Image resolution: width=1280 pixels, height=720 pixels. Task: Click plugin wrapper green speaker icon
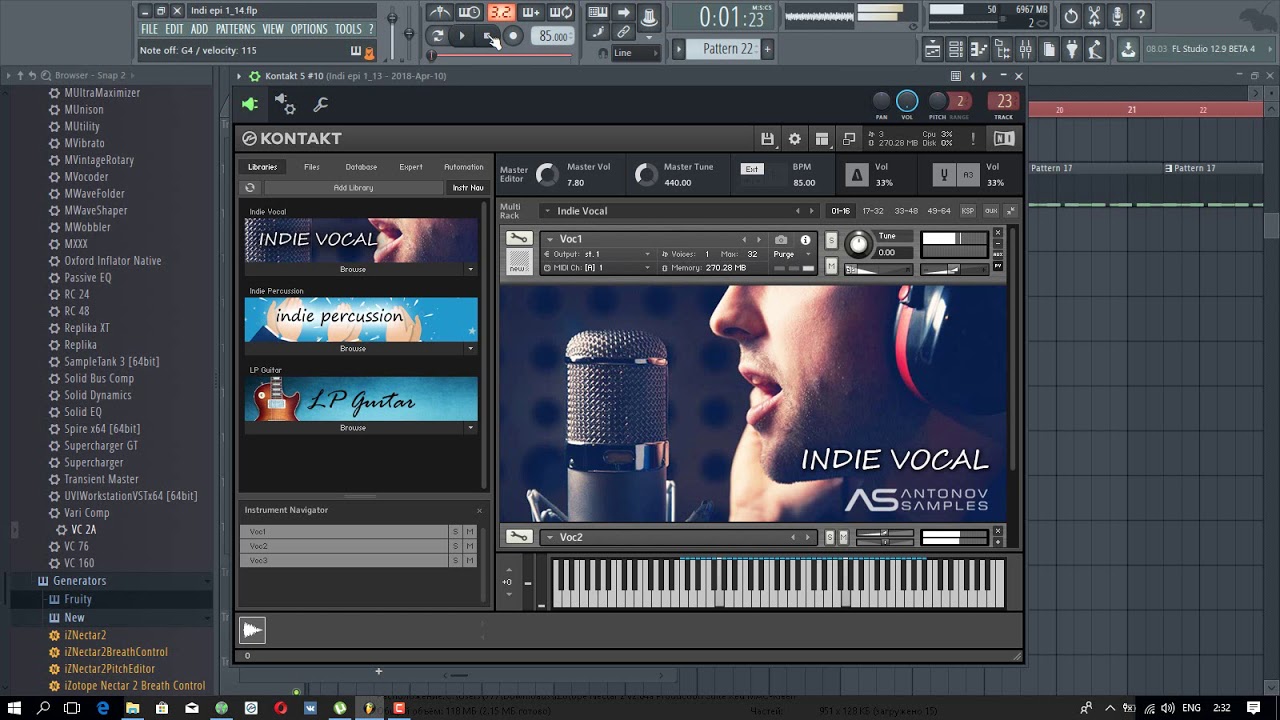pos(250,104)
